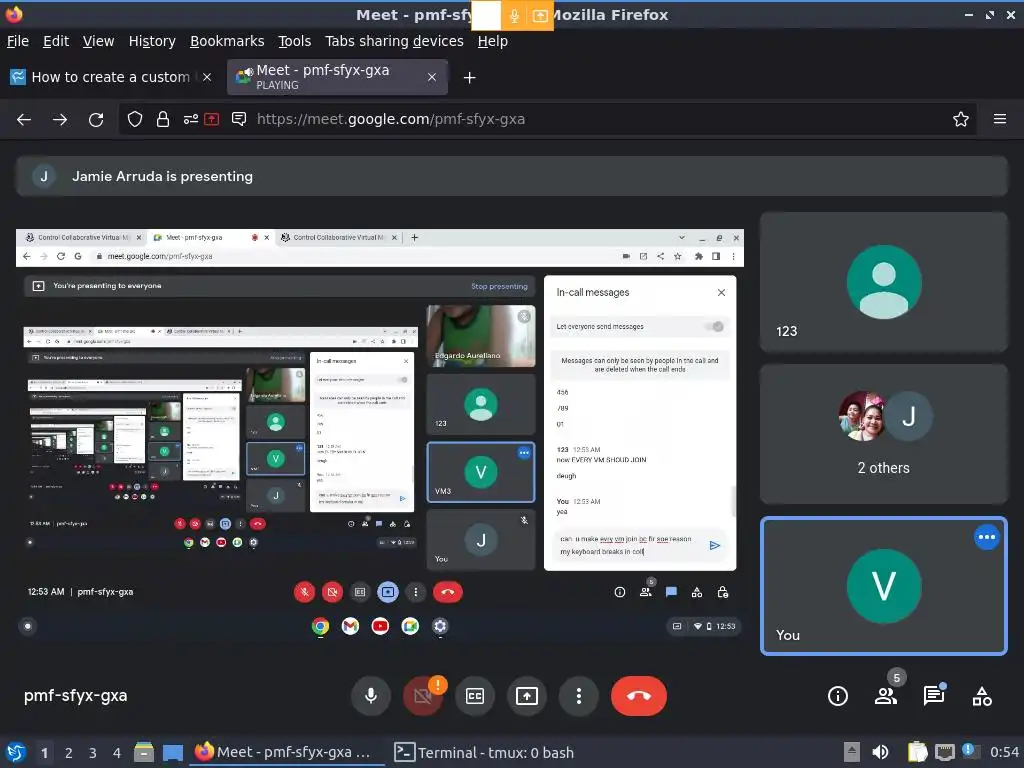
Task: Open the File menu
Action: coord(18,41)
